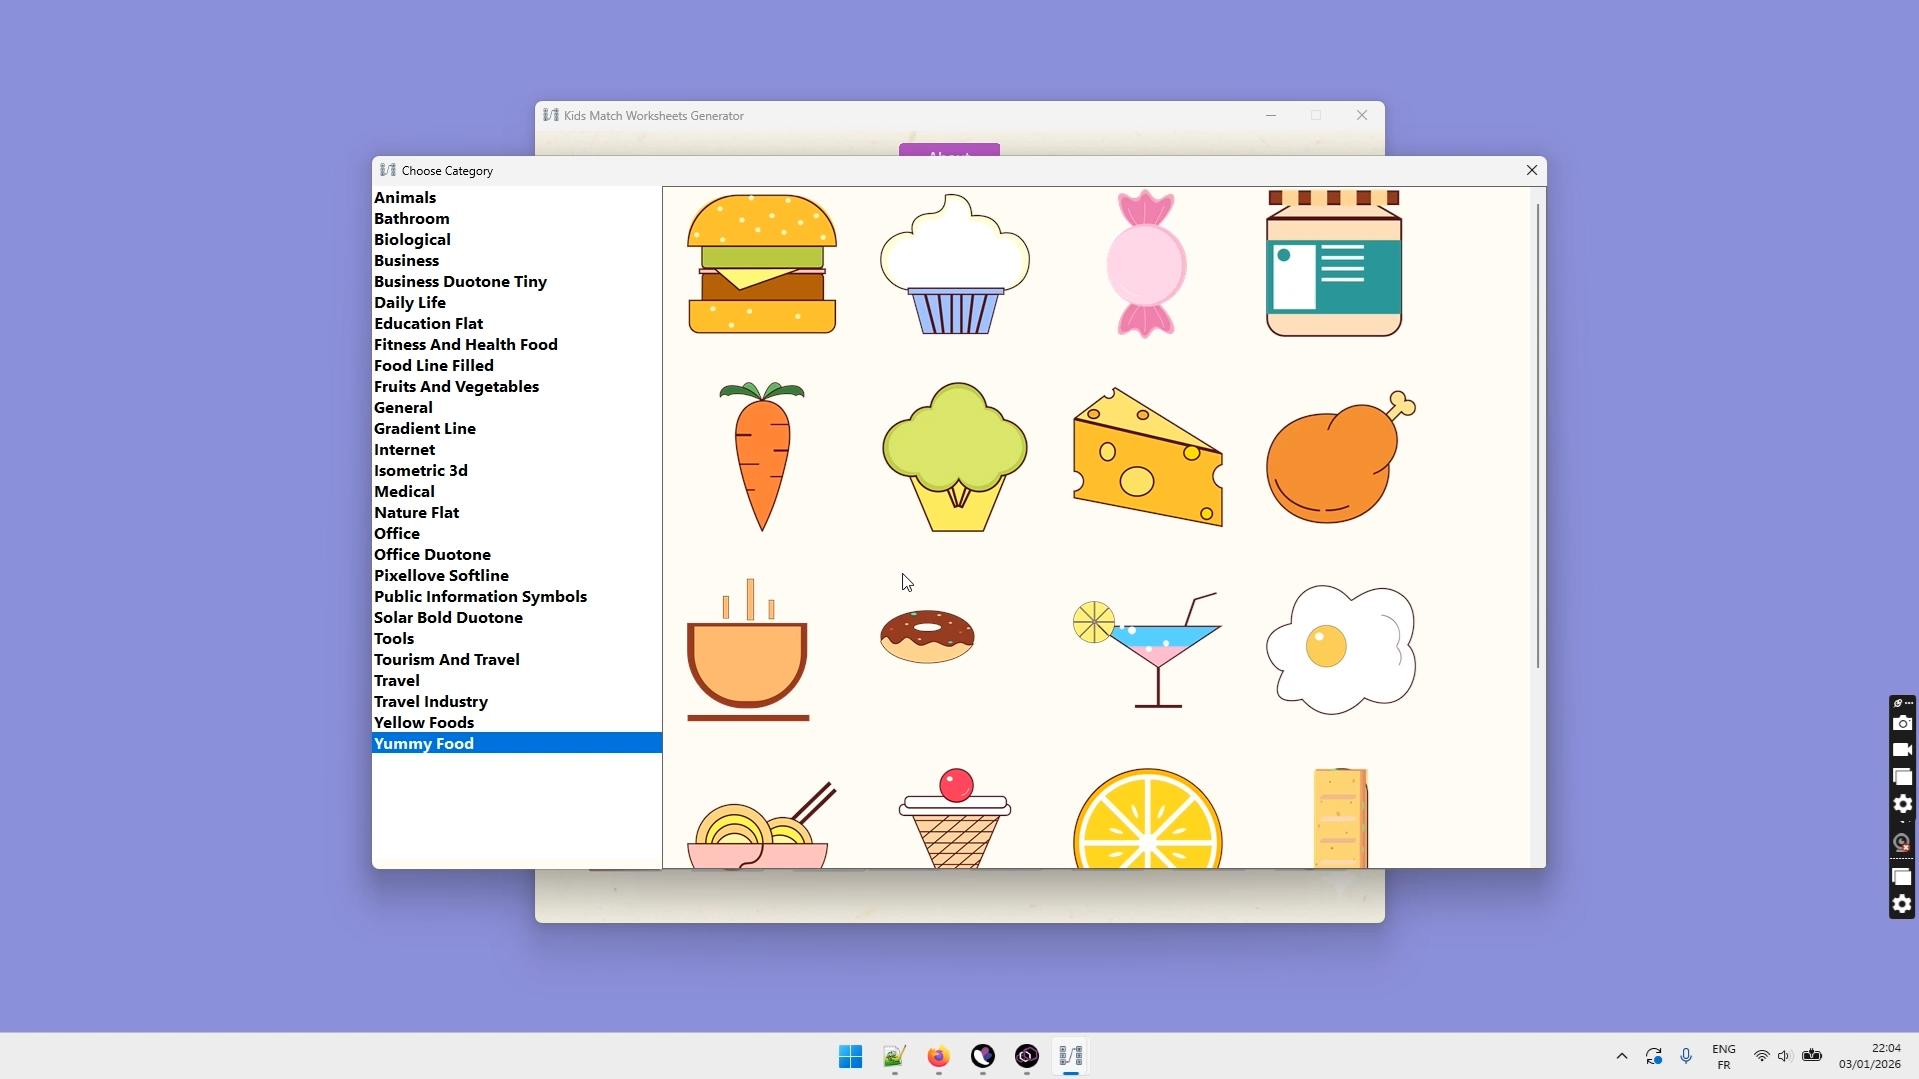Open Firefox from the taskbar

point(938,1056)
